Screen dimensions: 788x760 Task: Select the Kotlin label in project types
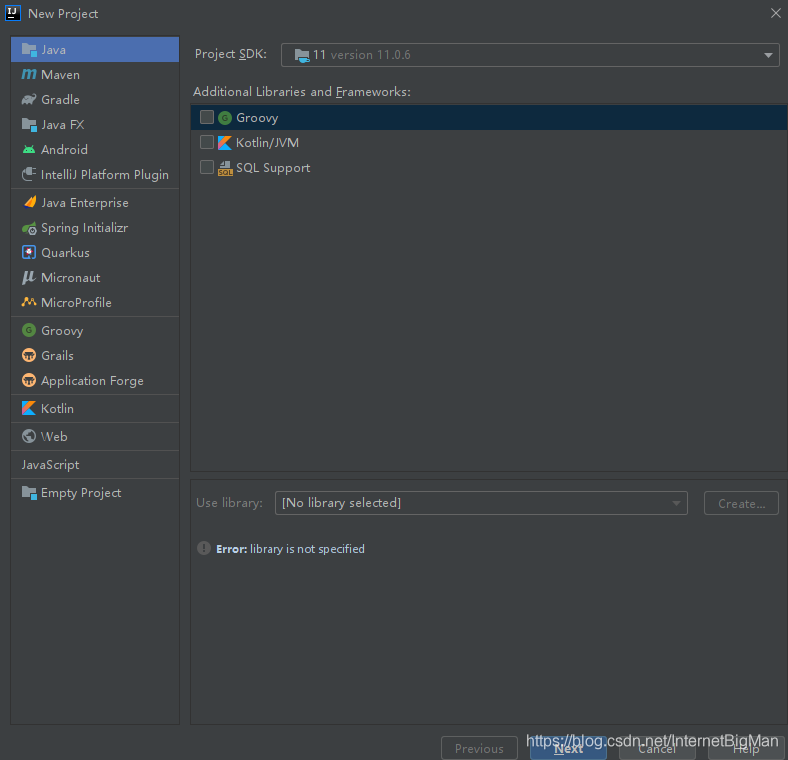coord(57,409)
